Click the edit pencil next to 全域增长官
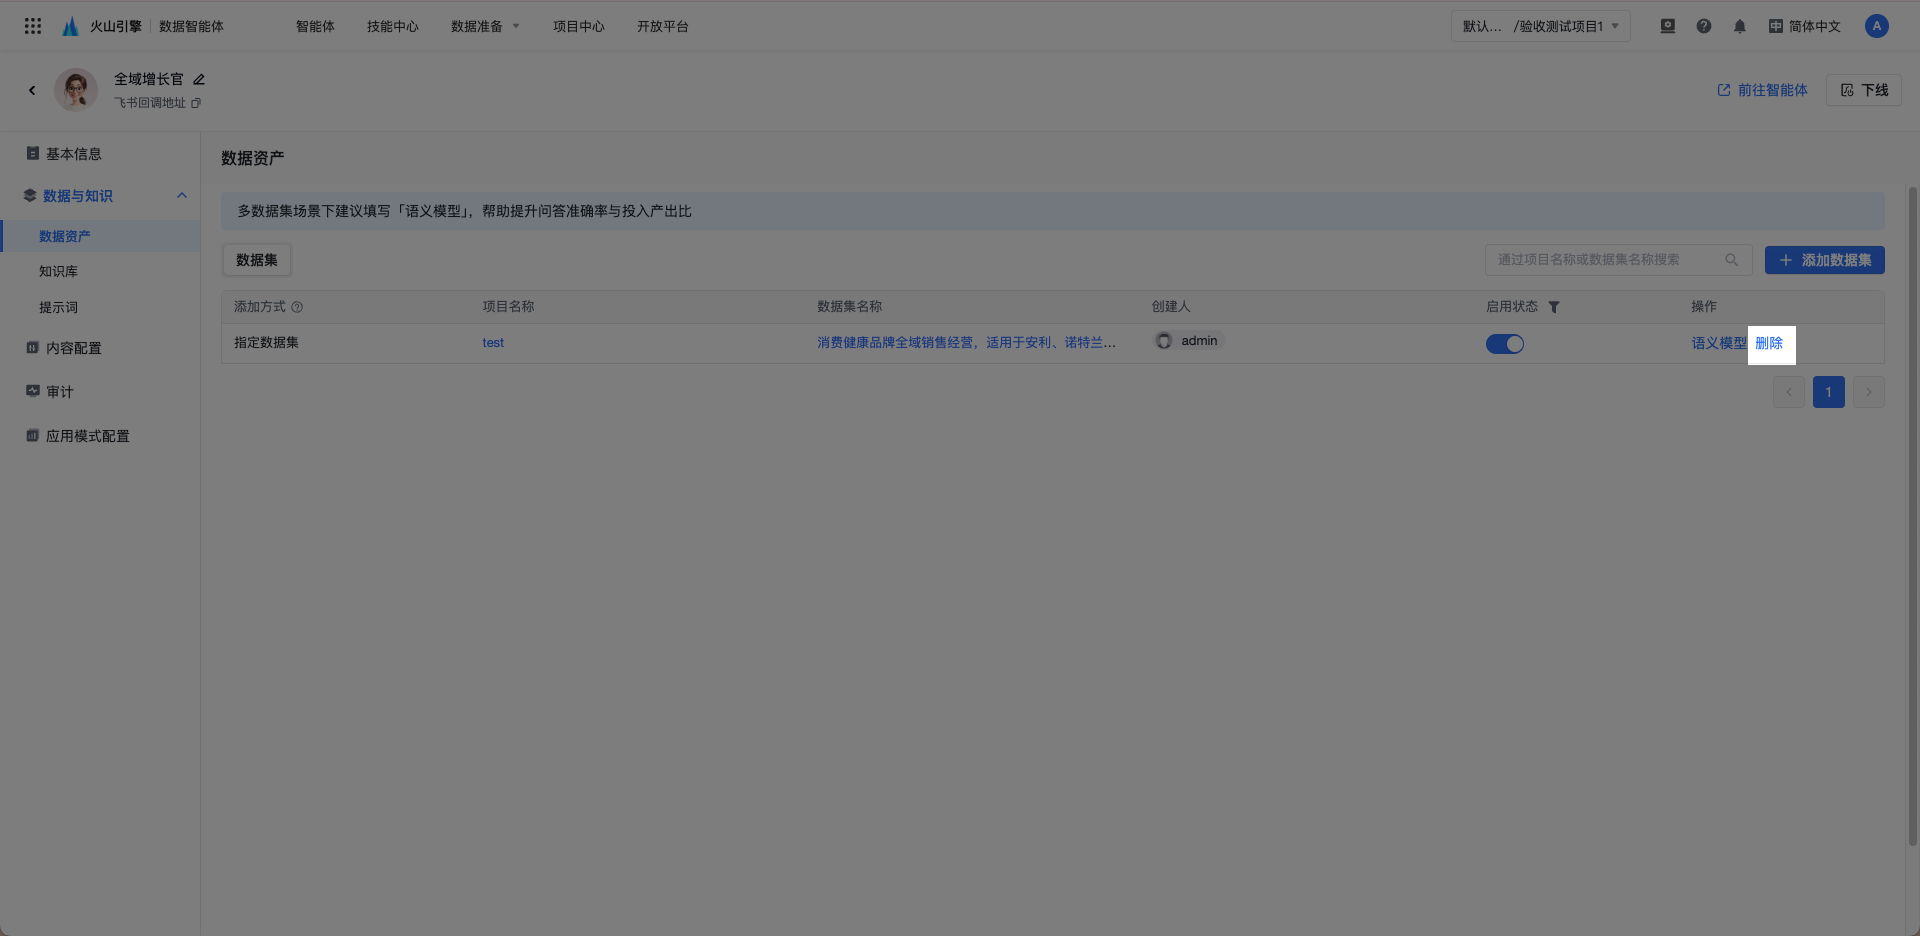This screenshot has height=936, width=1920. 199,79
